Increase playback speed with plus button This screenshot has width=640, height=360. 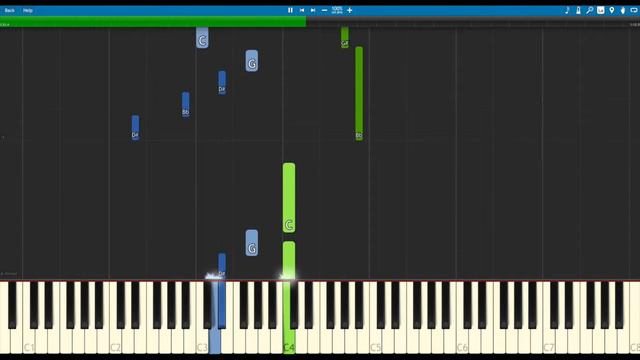(x=350, y=10)
